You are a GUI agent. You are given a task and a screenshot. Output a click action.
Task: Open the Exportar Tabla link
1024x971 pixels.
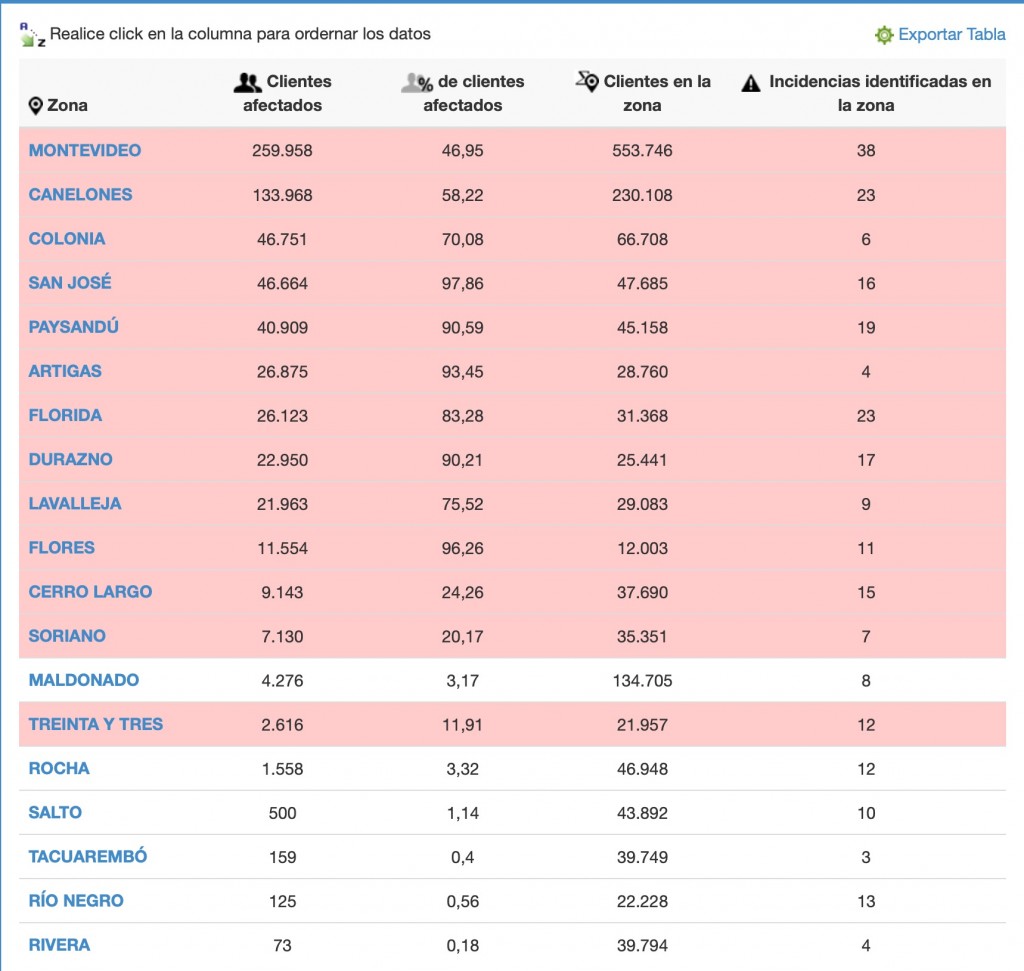tap(951, 34)
